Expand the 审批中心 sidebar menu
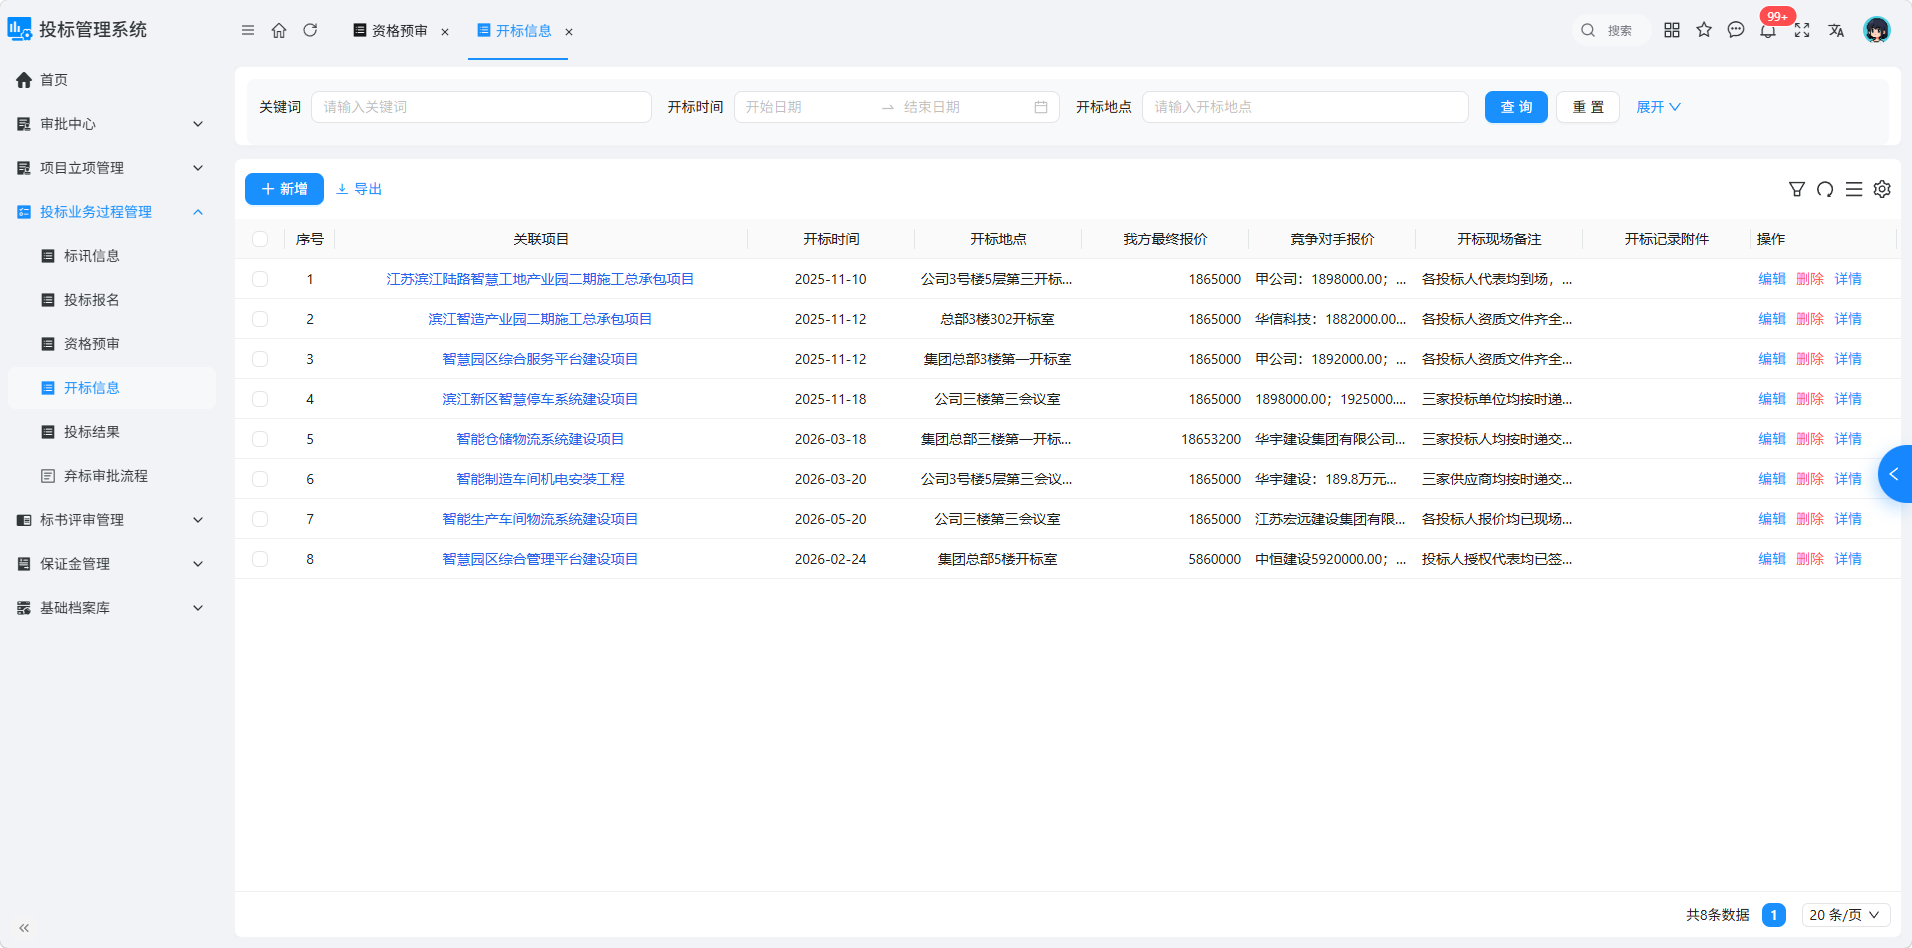Screen dimensions: 1912x948 111,124
